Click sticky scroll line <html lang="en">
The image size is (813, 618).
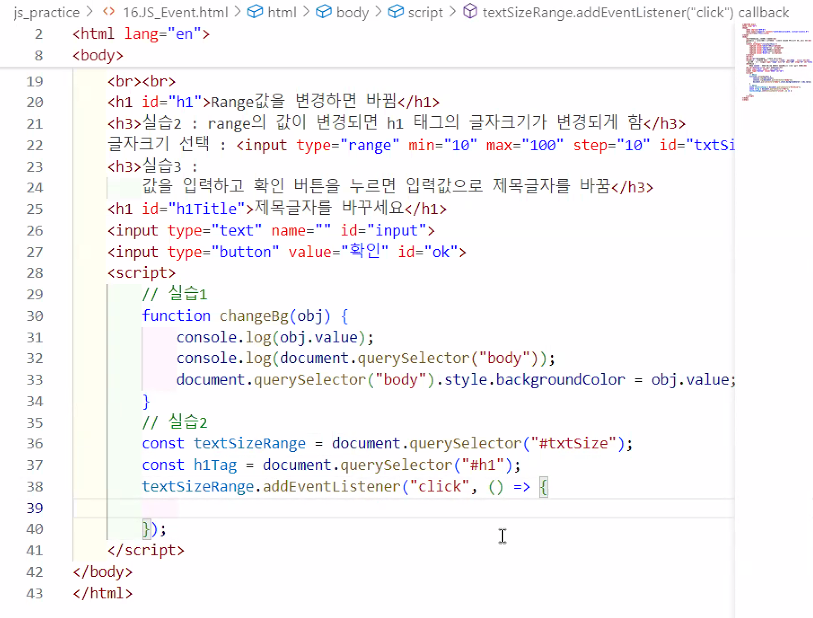pyautogui.click(x=141, y=34)
